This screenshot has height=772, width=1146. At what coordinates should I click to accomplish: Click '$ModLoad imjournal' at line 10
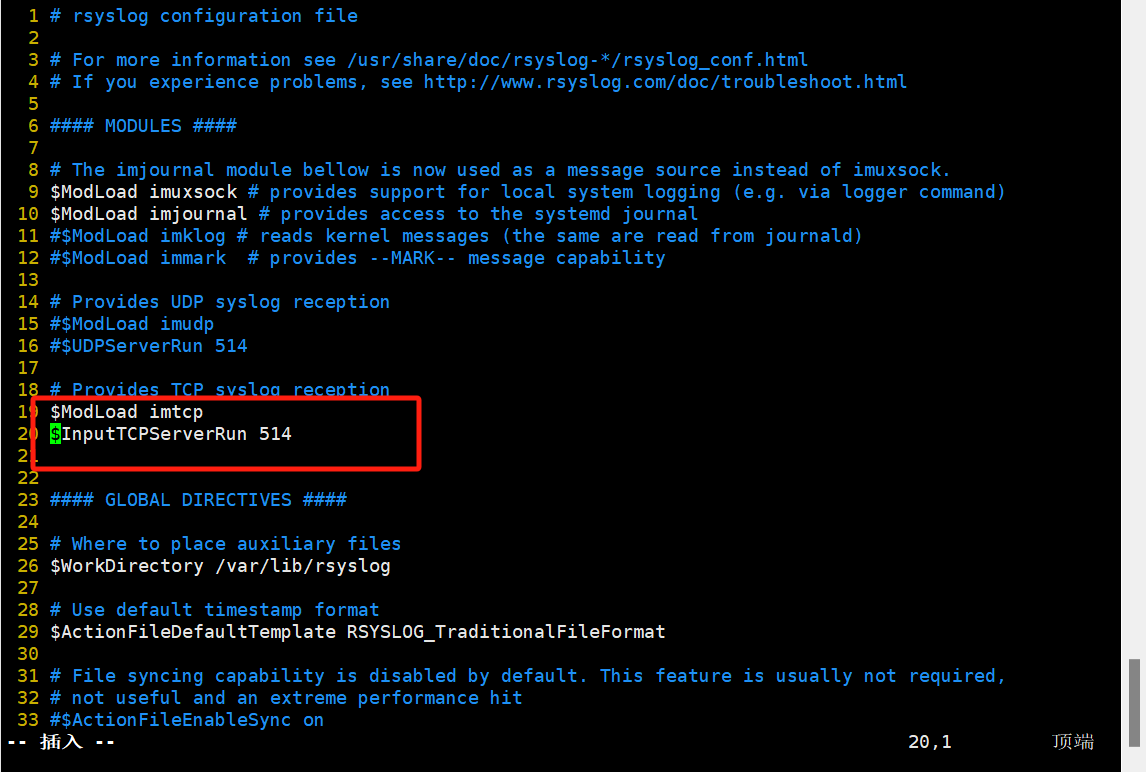pos(148,214)
